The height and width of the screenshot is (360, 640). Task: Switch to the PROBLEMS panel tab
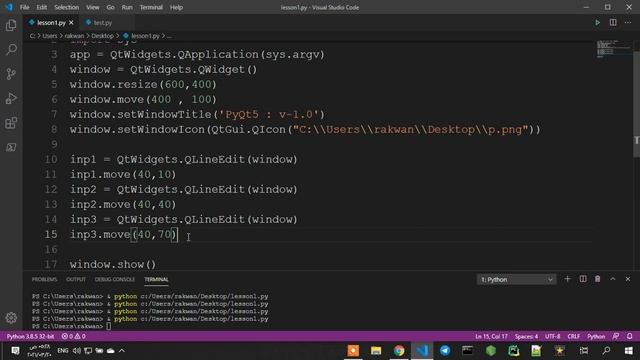pyautogui.click(x=44, y=280)
